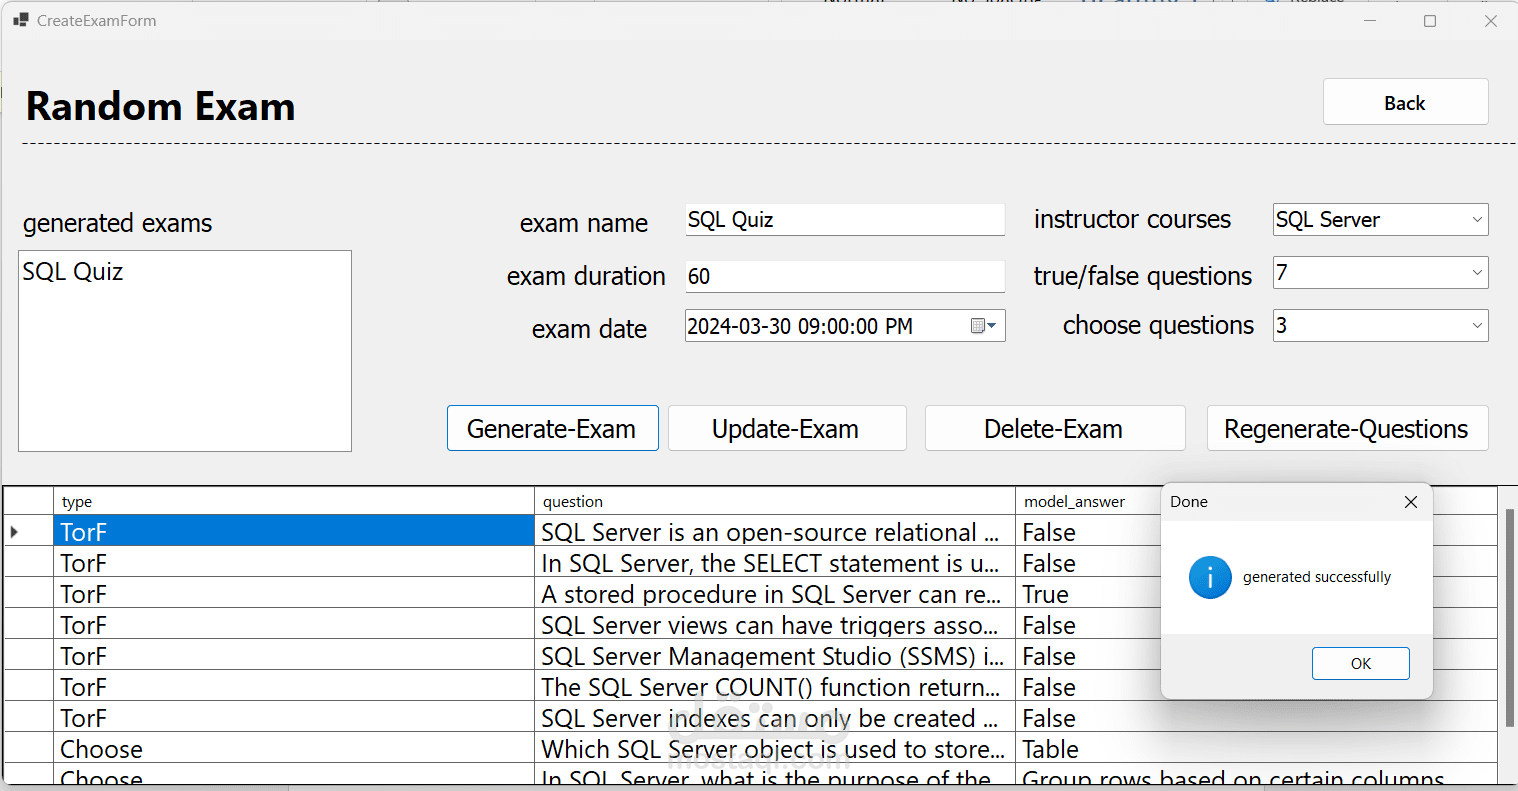Click the type column header
The image size is (1518, 791).
[x=294, y=502]
